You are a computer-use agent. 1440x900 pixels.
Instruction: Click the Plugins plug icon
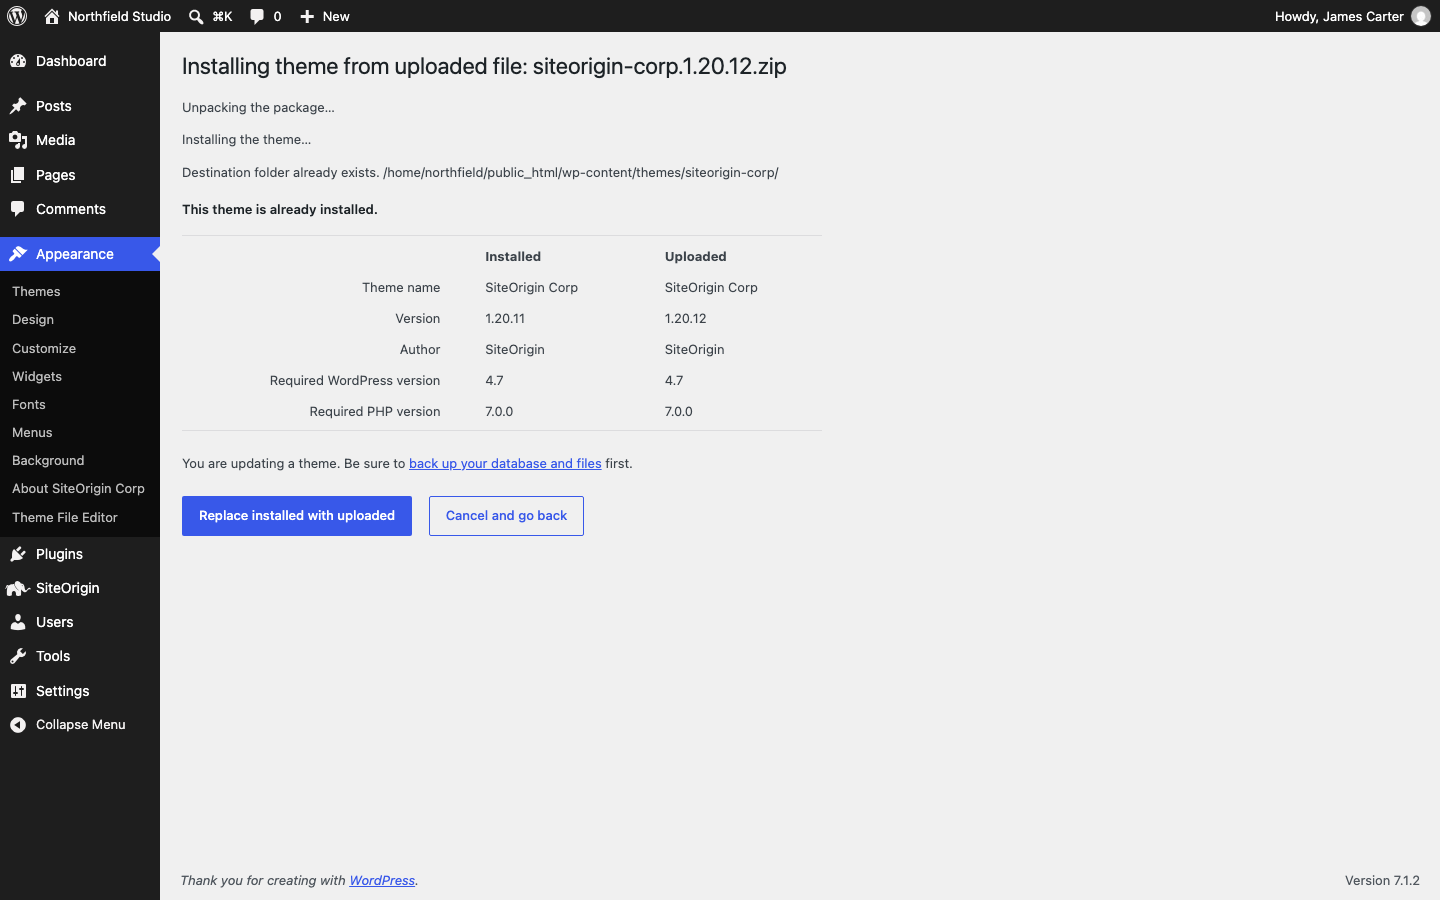click(x=18, y=554)
